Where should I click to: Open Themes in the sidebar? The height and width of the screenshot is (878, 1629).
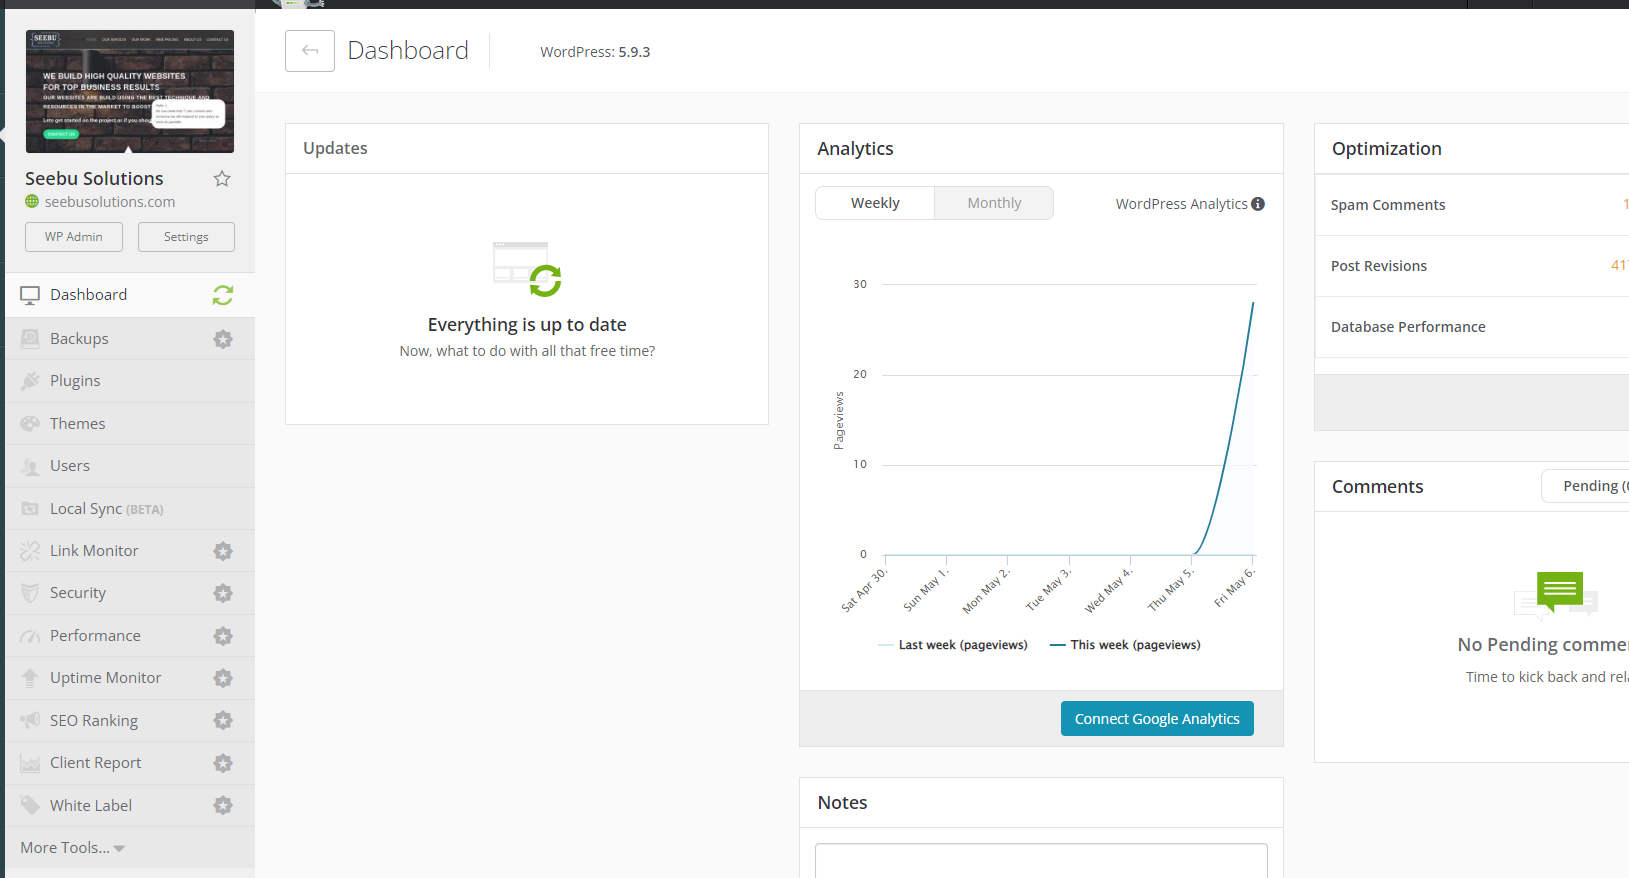[x=77, y=424]
